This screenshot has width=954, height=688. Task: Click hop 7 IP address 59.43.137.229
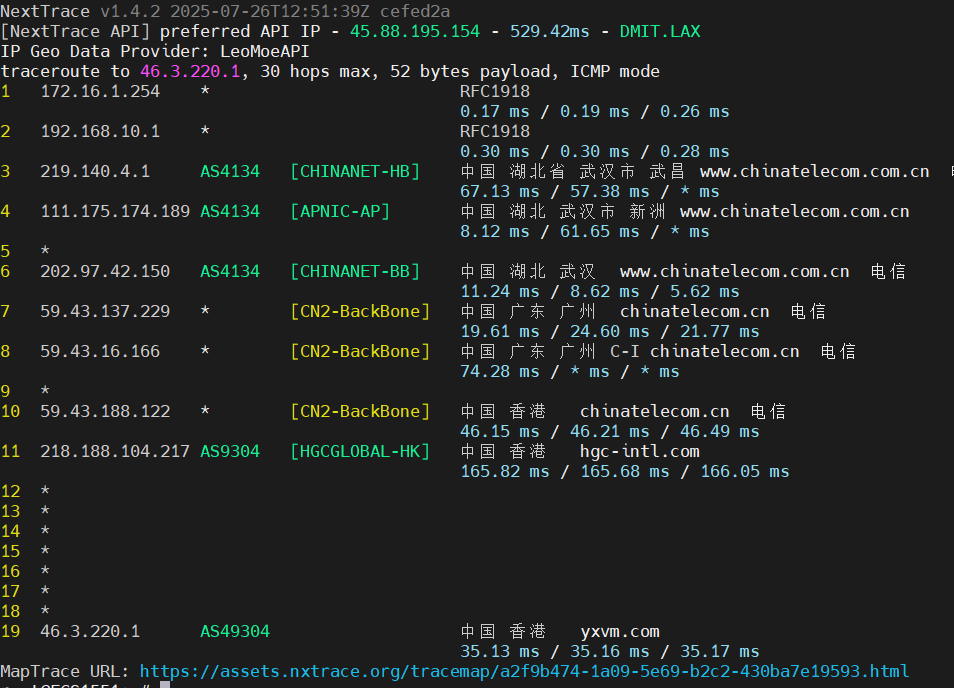pos(105,311)
